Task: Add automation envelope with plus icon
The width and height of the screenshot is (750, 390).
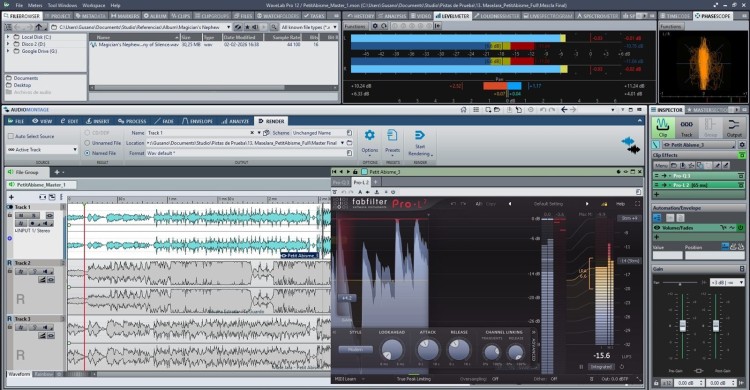Action: 657,237
